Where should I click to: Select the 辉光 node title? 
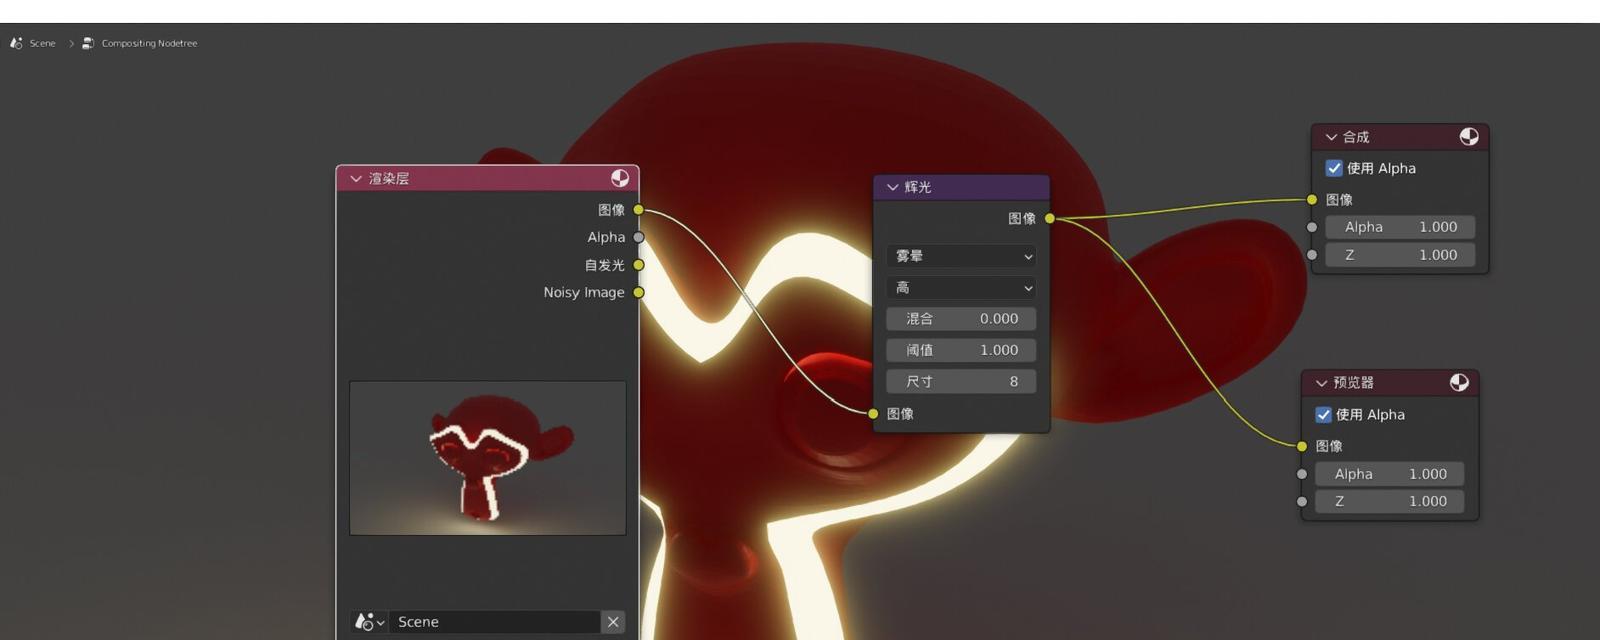pyautogui.click(x=918, y=187)
